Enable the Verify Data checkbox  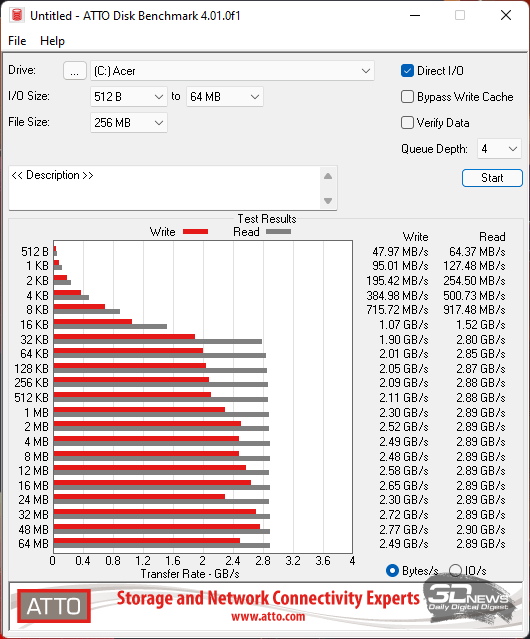407,123
